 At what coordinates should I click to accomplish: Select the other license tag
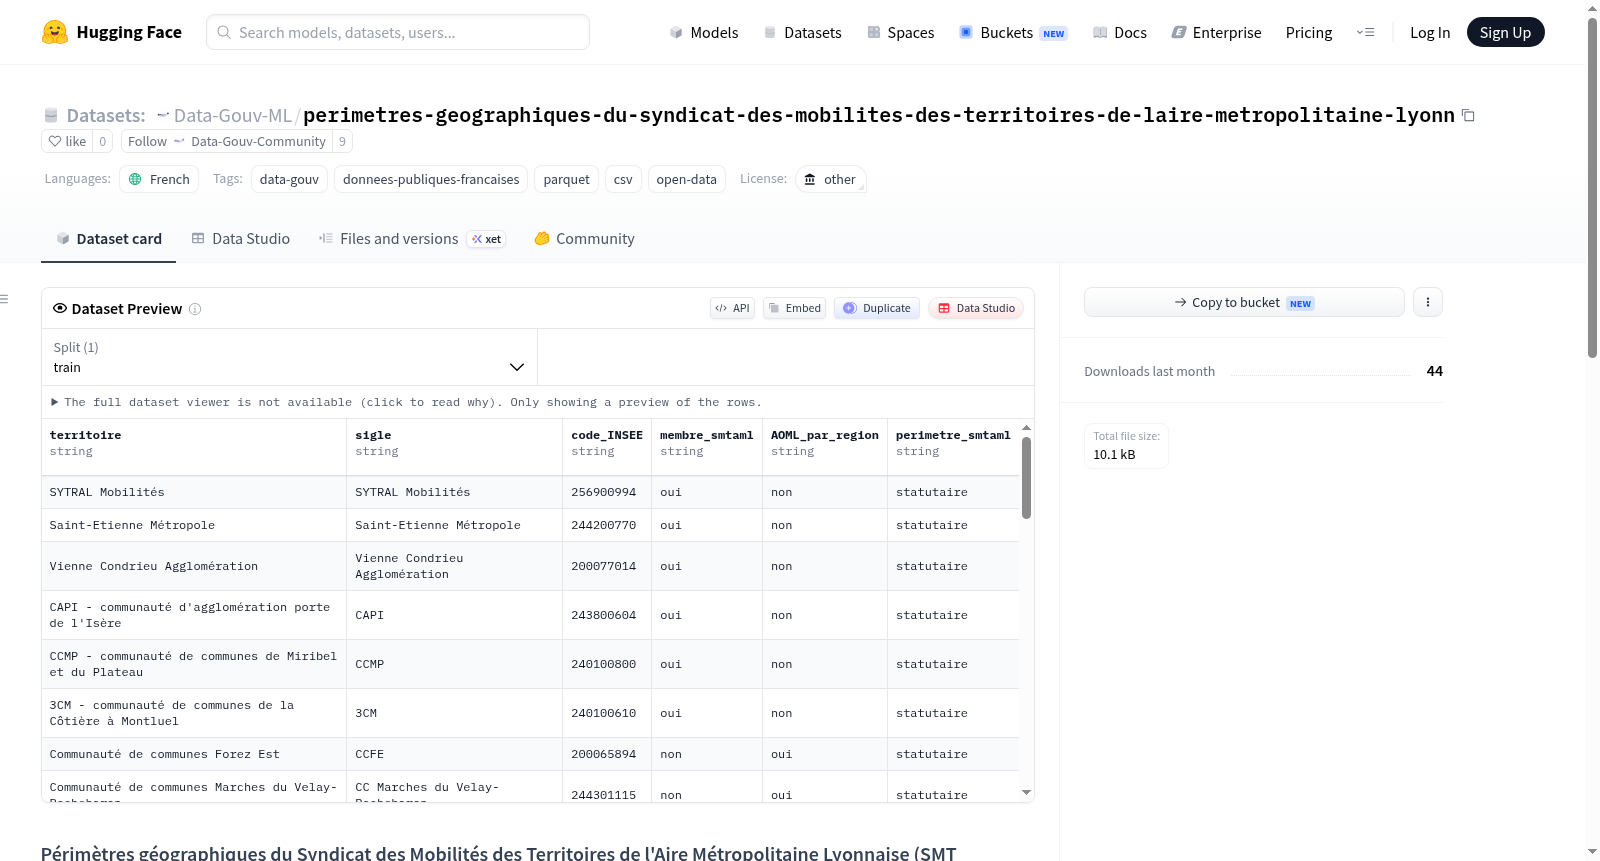pos(831,179)
